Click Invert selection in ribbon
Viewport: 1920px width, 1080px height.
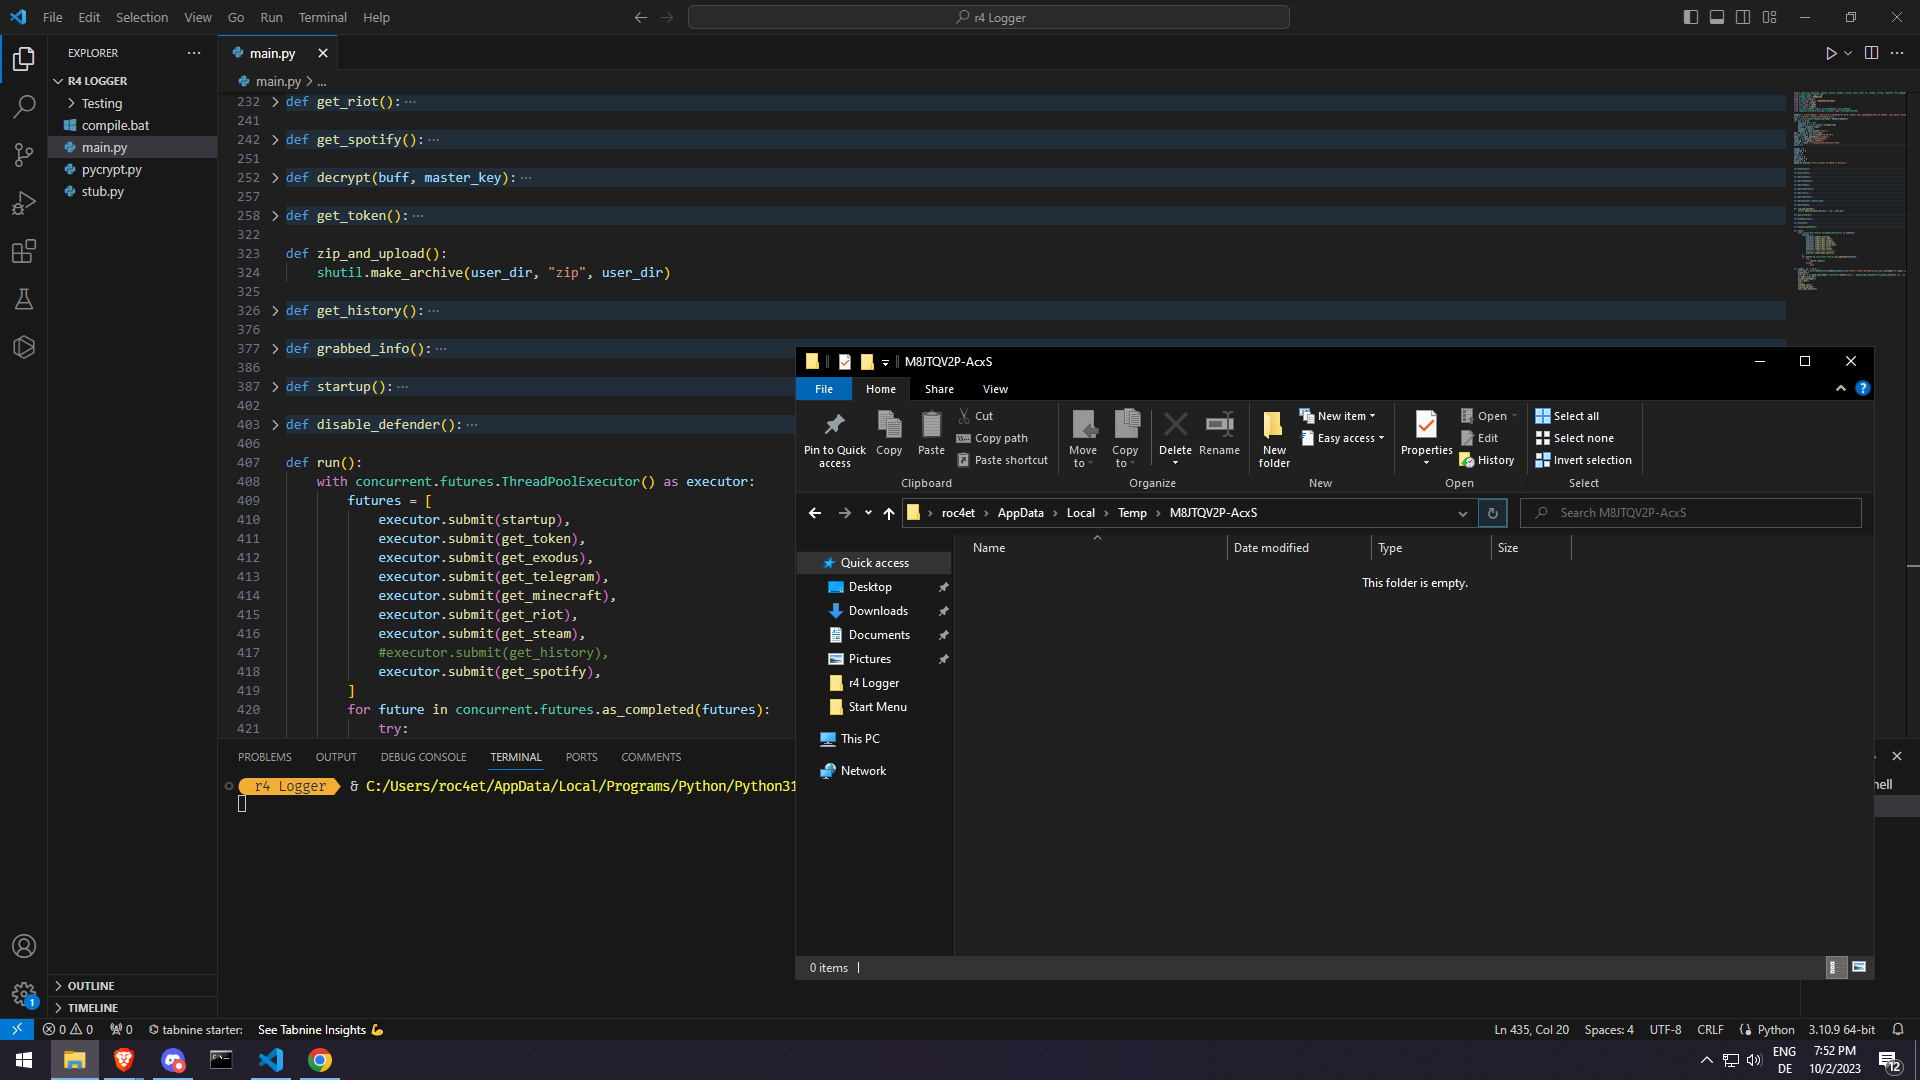click(1583, 460)
